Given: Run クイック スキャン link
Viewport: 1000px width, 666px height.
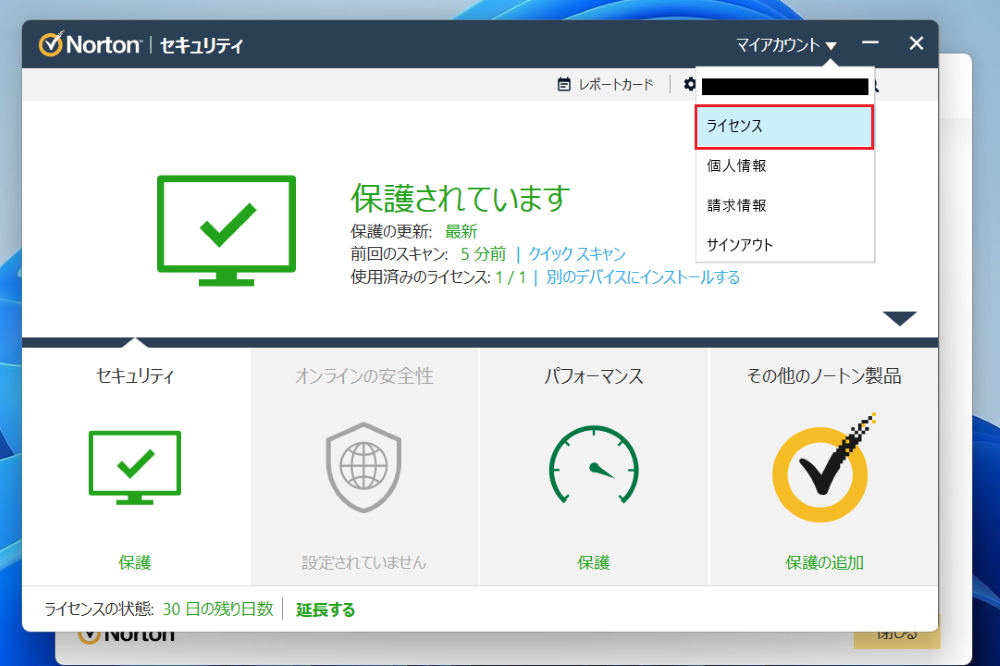Looking at the screenshot, I should (577, 254).
